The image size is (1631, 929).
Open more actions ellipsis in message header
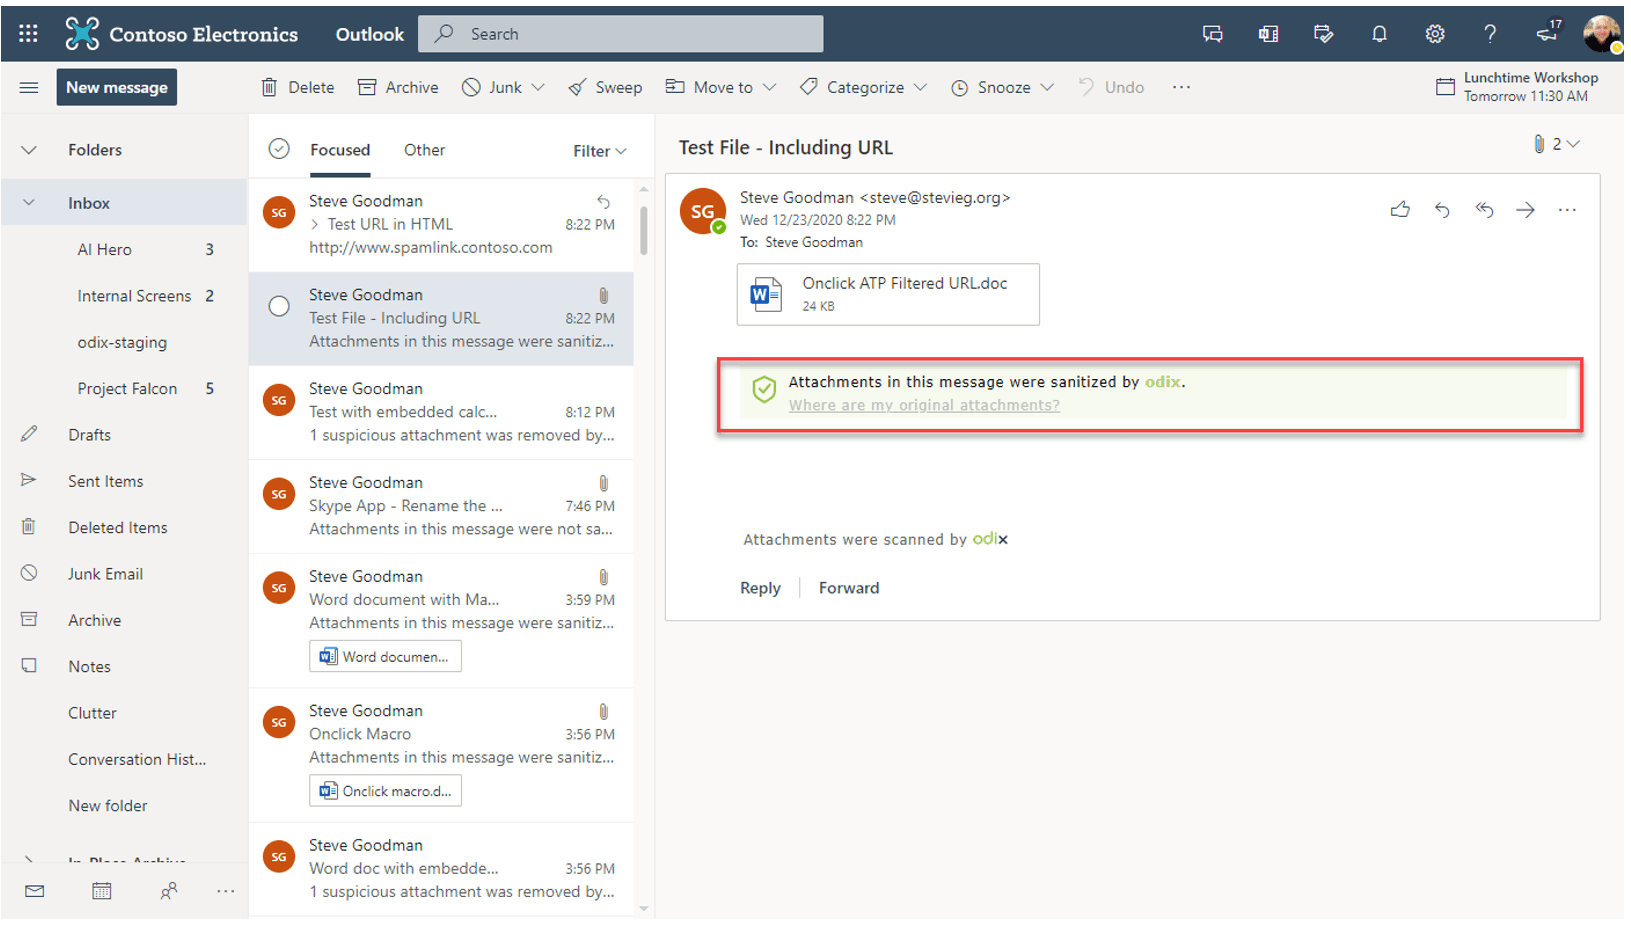1567,210
